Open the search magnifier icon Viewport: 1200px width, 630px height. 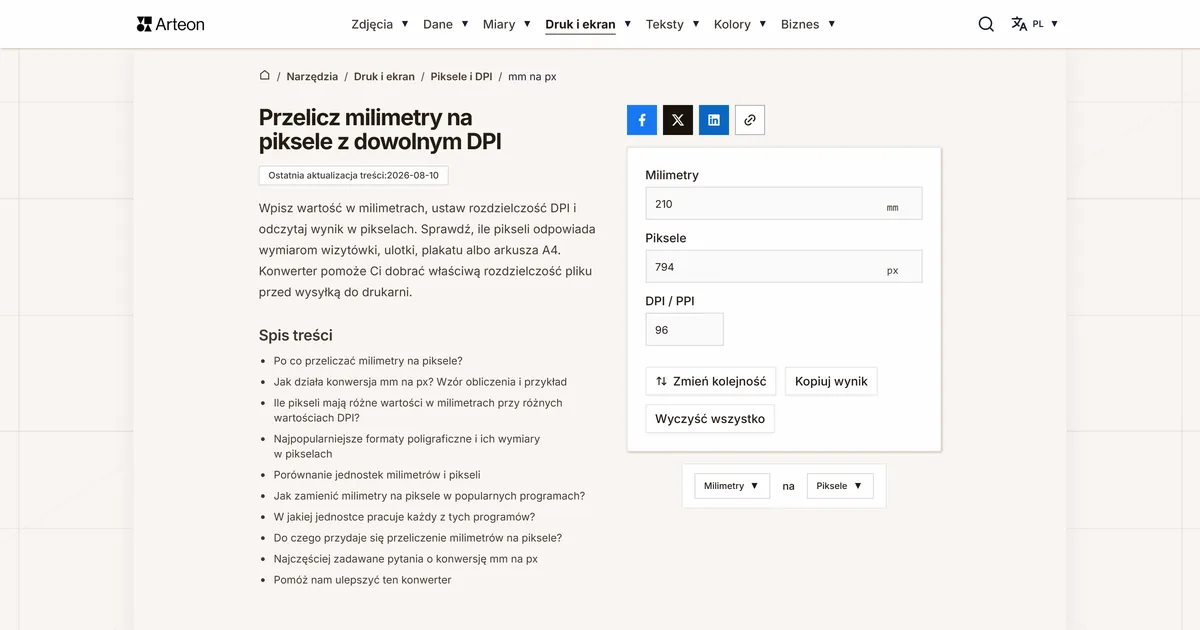(x=986, y=24)
